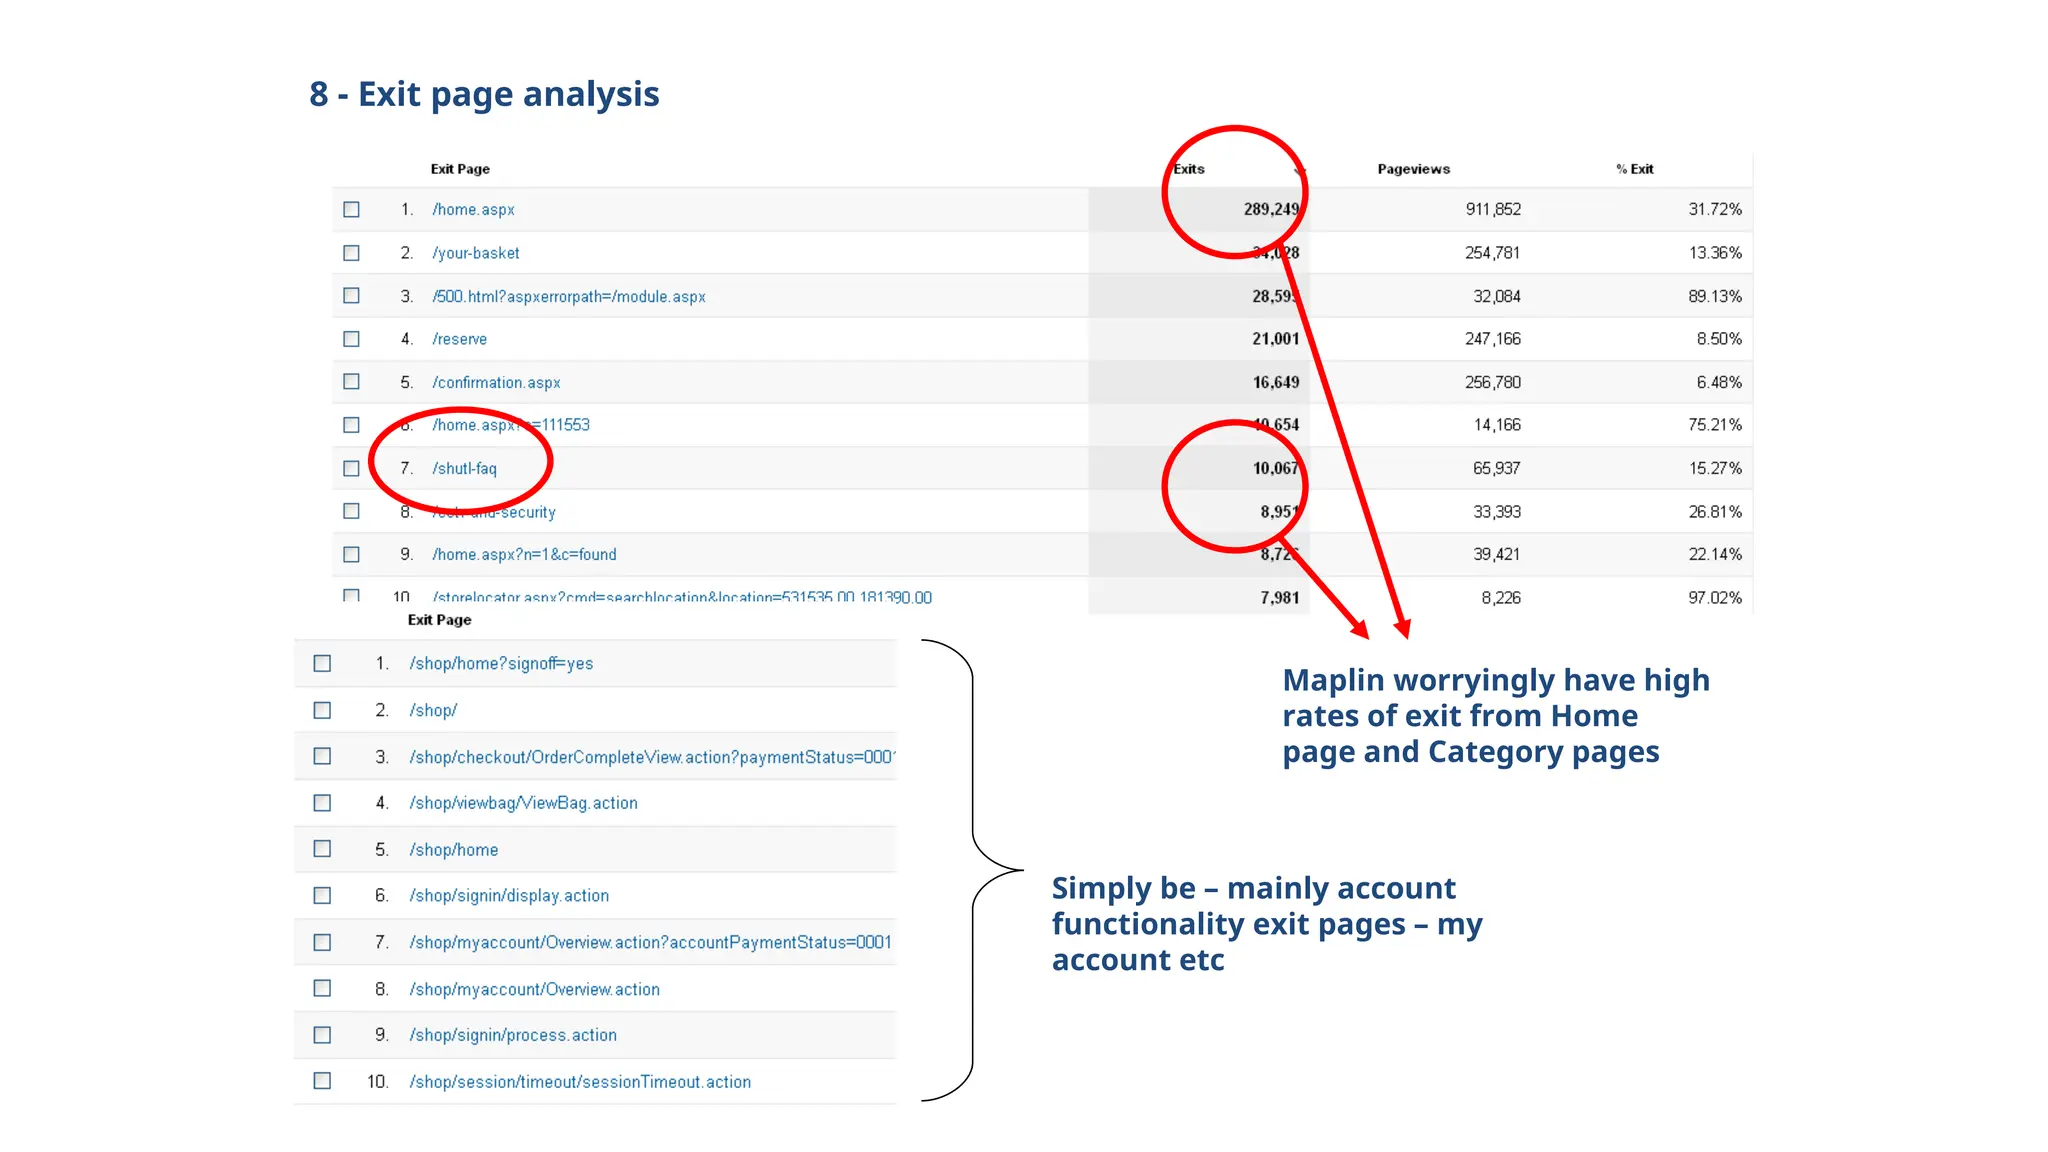Sort by the % Exit column header
The image size is (2048, 1152).
point(1634,169)
